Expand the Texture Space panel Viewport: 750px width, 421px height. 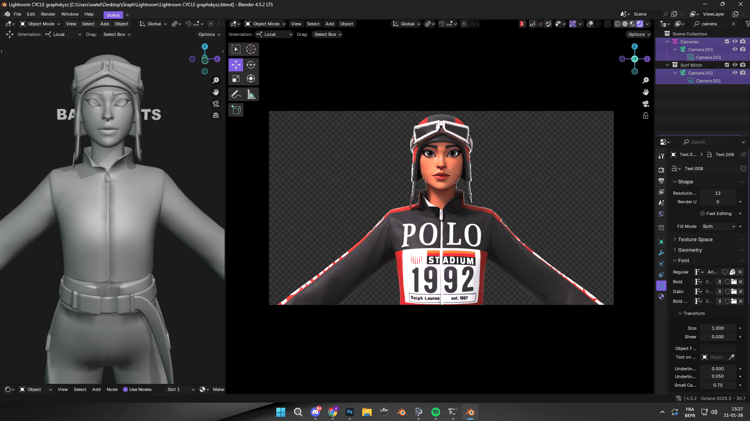click(693, 239)
